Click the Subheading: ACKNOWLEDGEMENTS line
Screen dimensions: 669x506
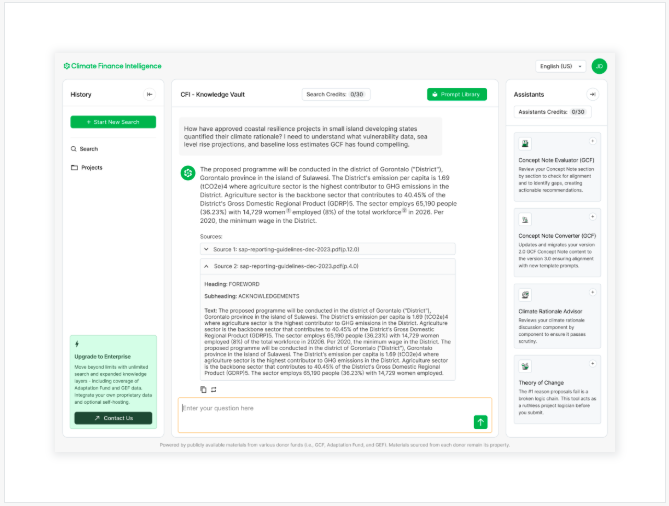coord(252,296)
